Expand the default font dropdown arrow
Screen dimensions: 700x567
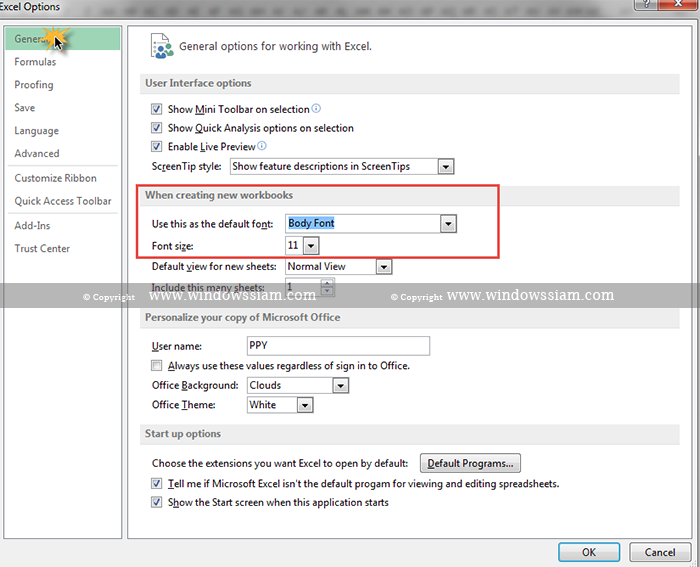click(x=448, y=223)
